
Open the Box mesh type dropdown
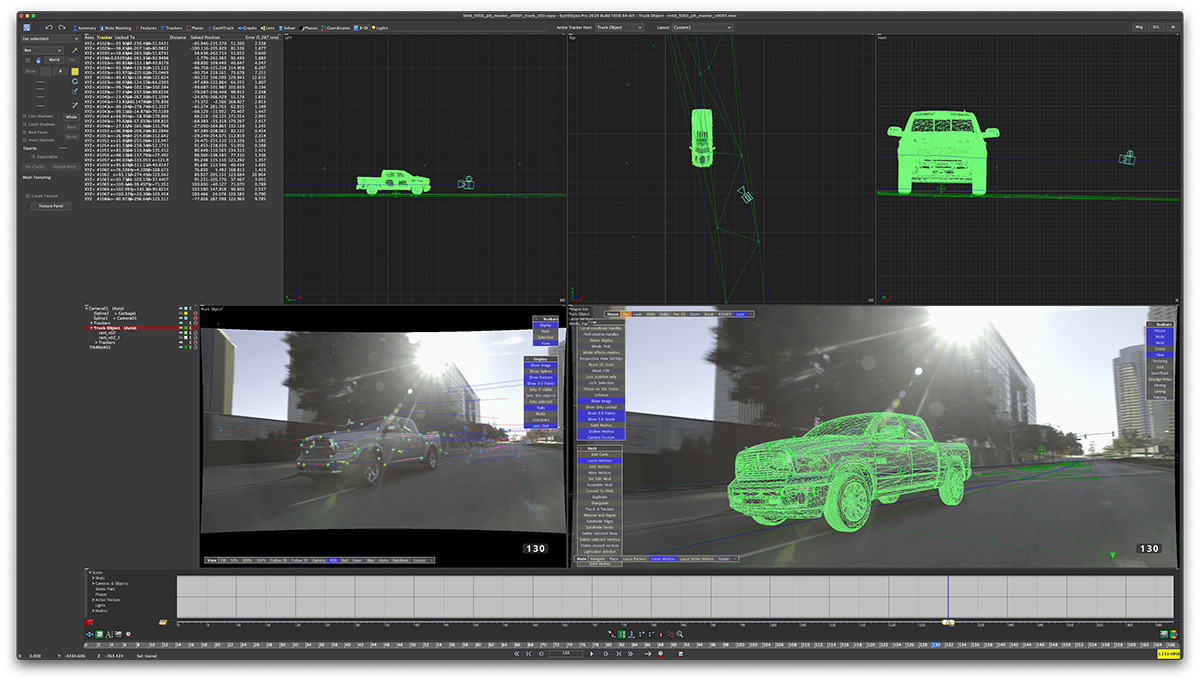point(43,50)
